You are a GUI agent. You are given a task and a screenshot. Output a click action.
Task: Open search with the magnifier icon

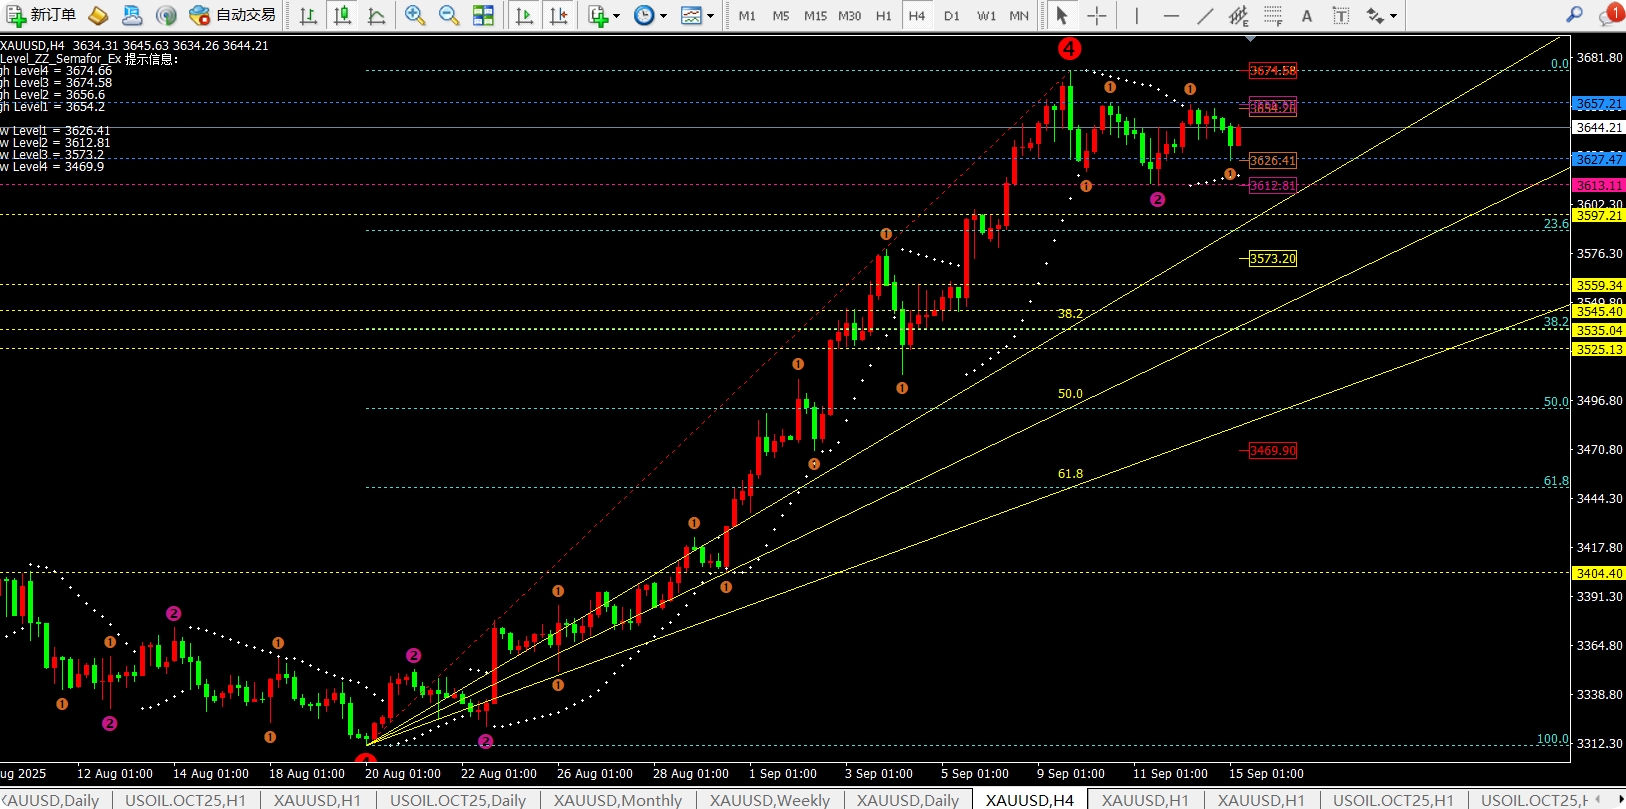(1574, 14)
